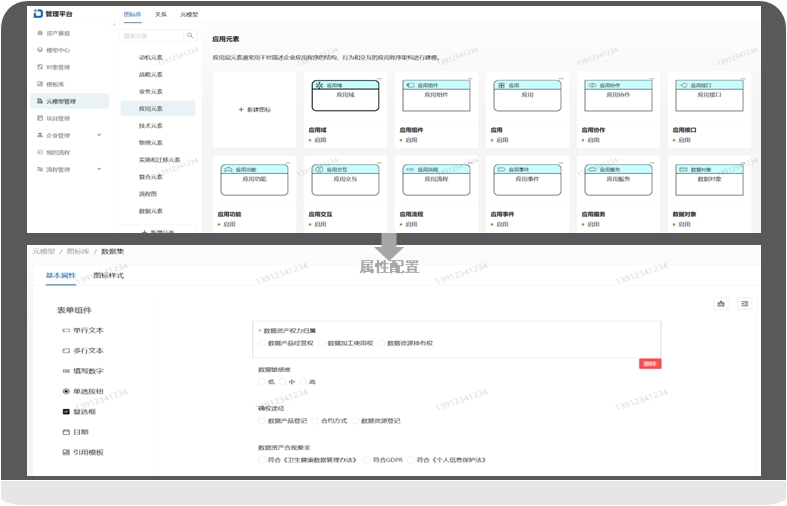Select category 动机元素
Screen dimensions: 787x506
click(151, 57)
